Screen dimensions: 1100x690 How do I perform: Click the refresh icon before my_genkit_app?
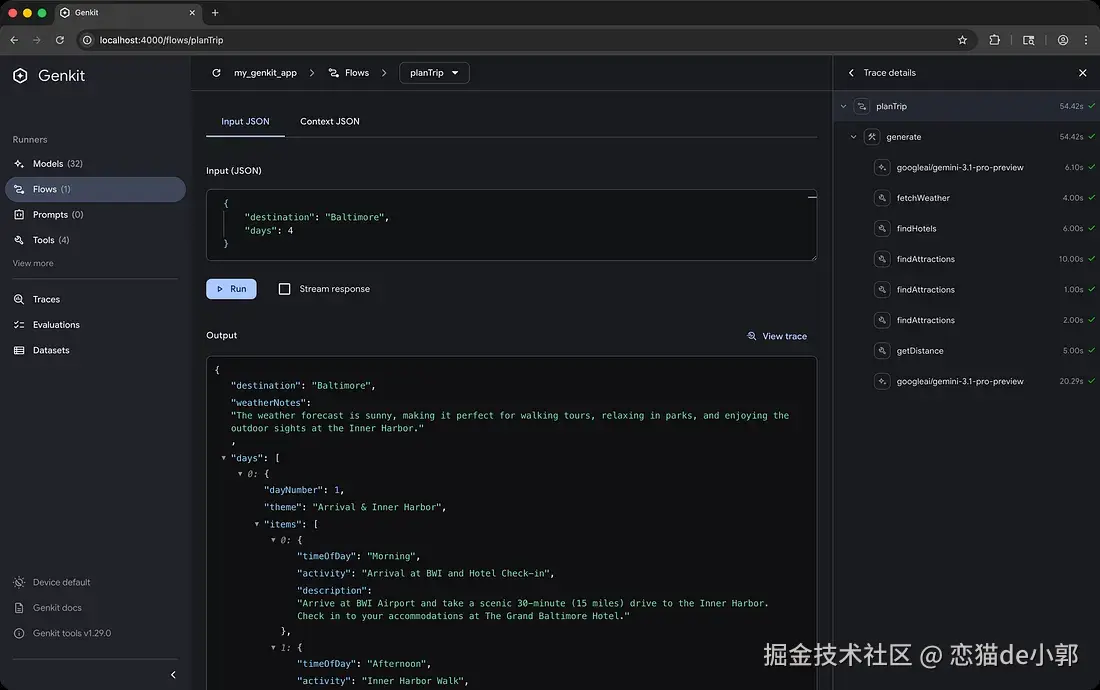click(x=216, y=73)
